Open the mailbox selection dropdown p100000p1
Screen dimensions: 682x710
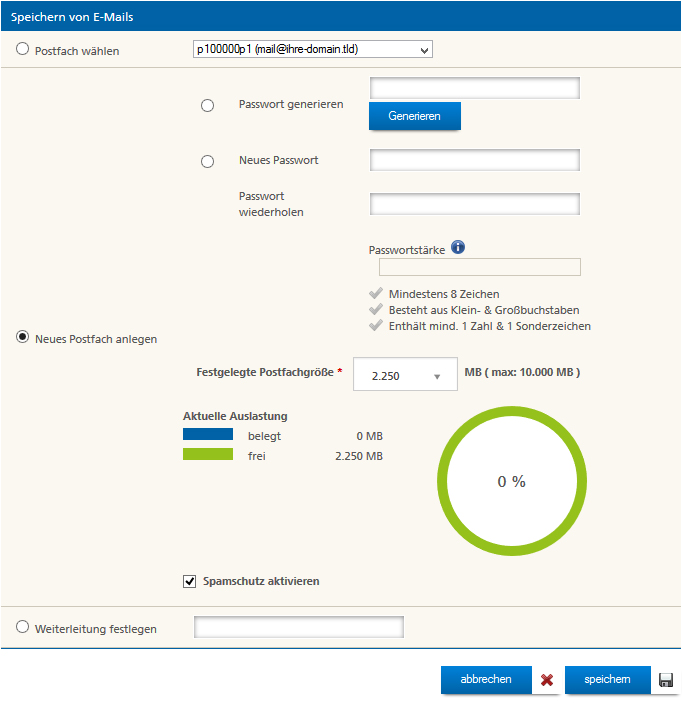pos(313,49)
